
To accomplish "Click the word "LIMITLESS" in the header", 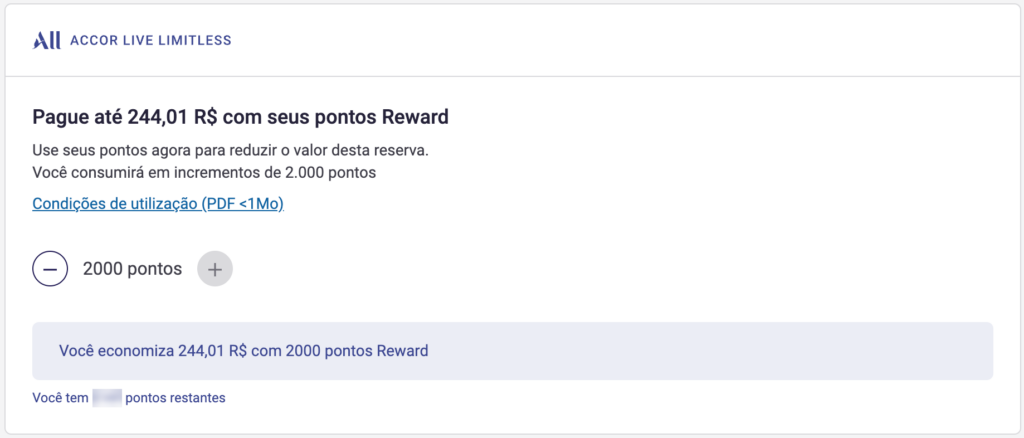I will pyautogui.click(x=198, y=41).
